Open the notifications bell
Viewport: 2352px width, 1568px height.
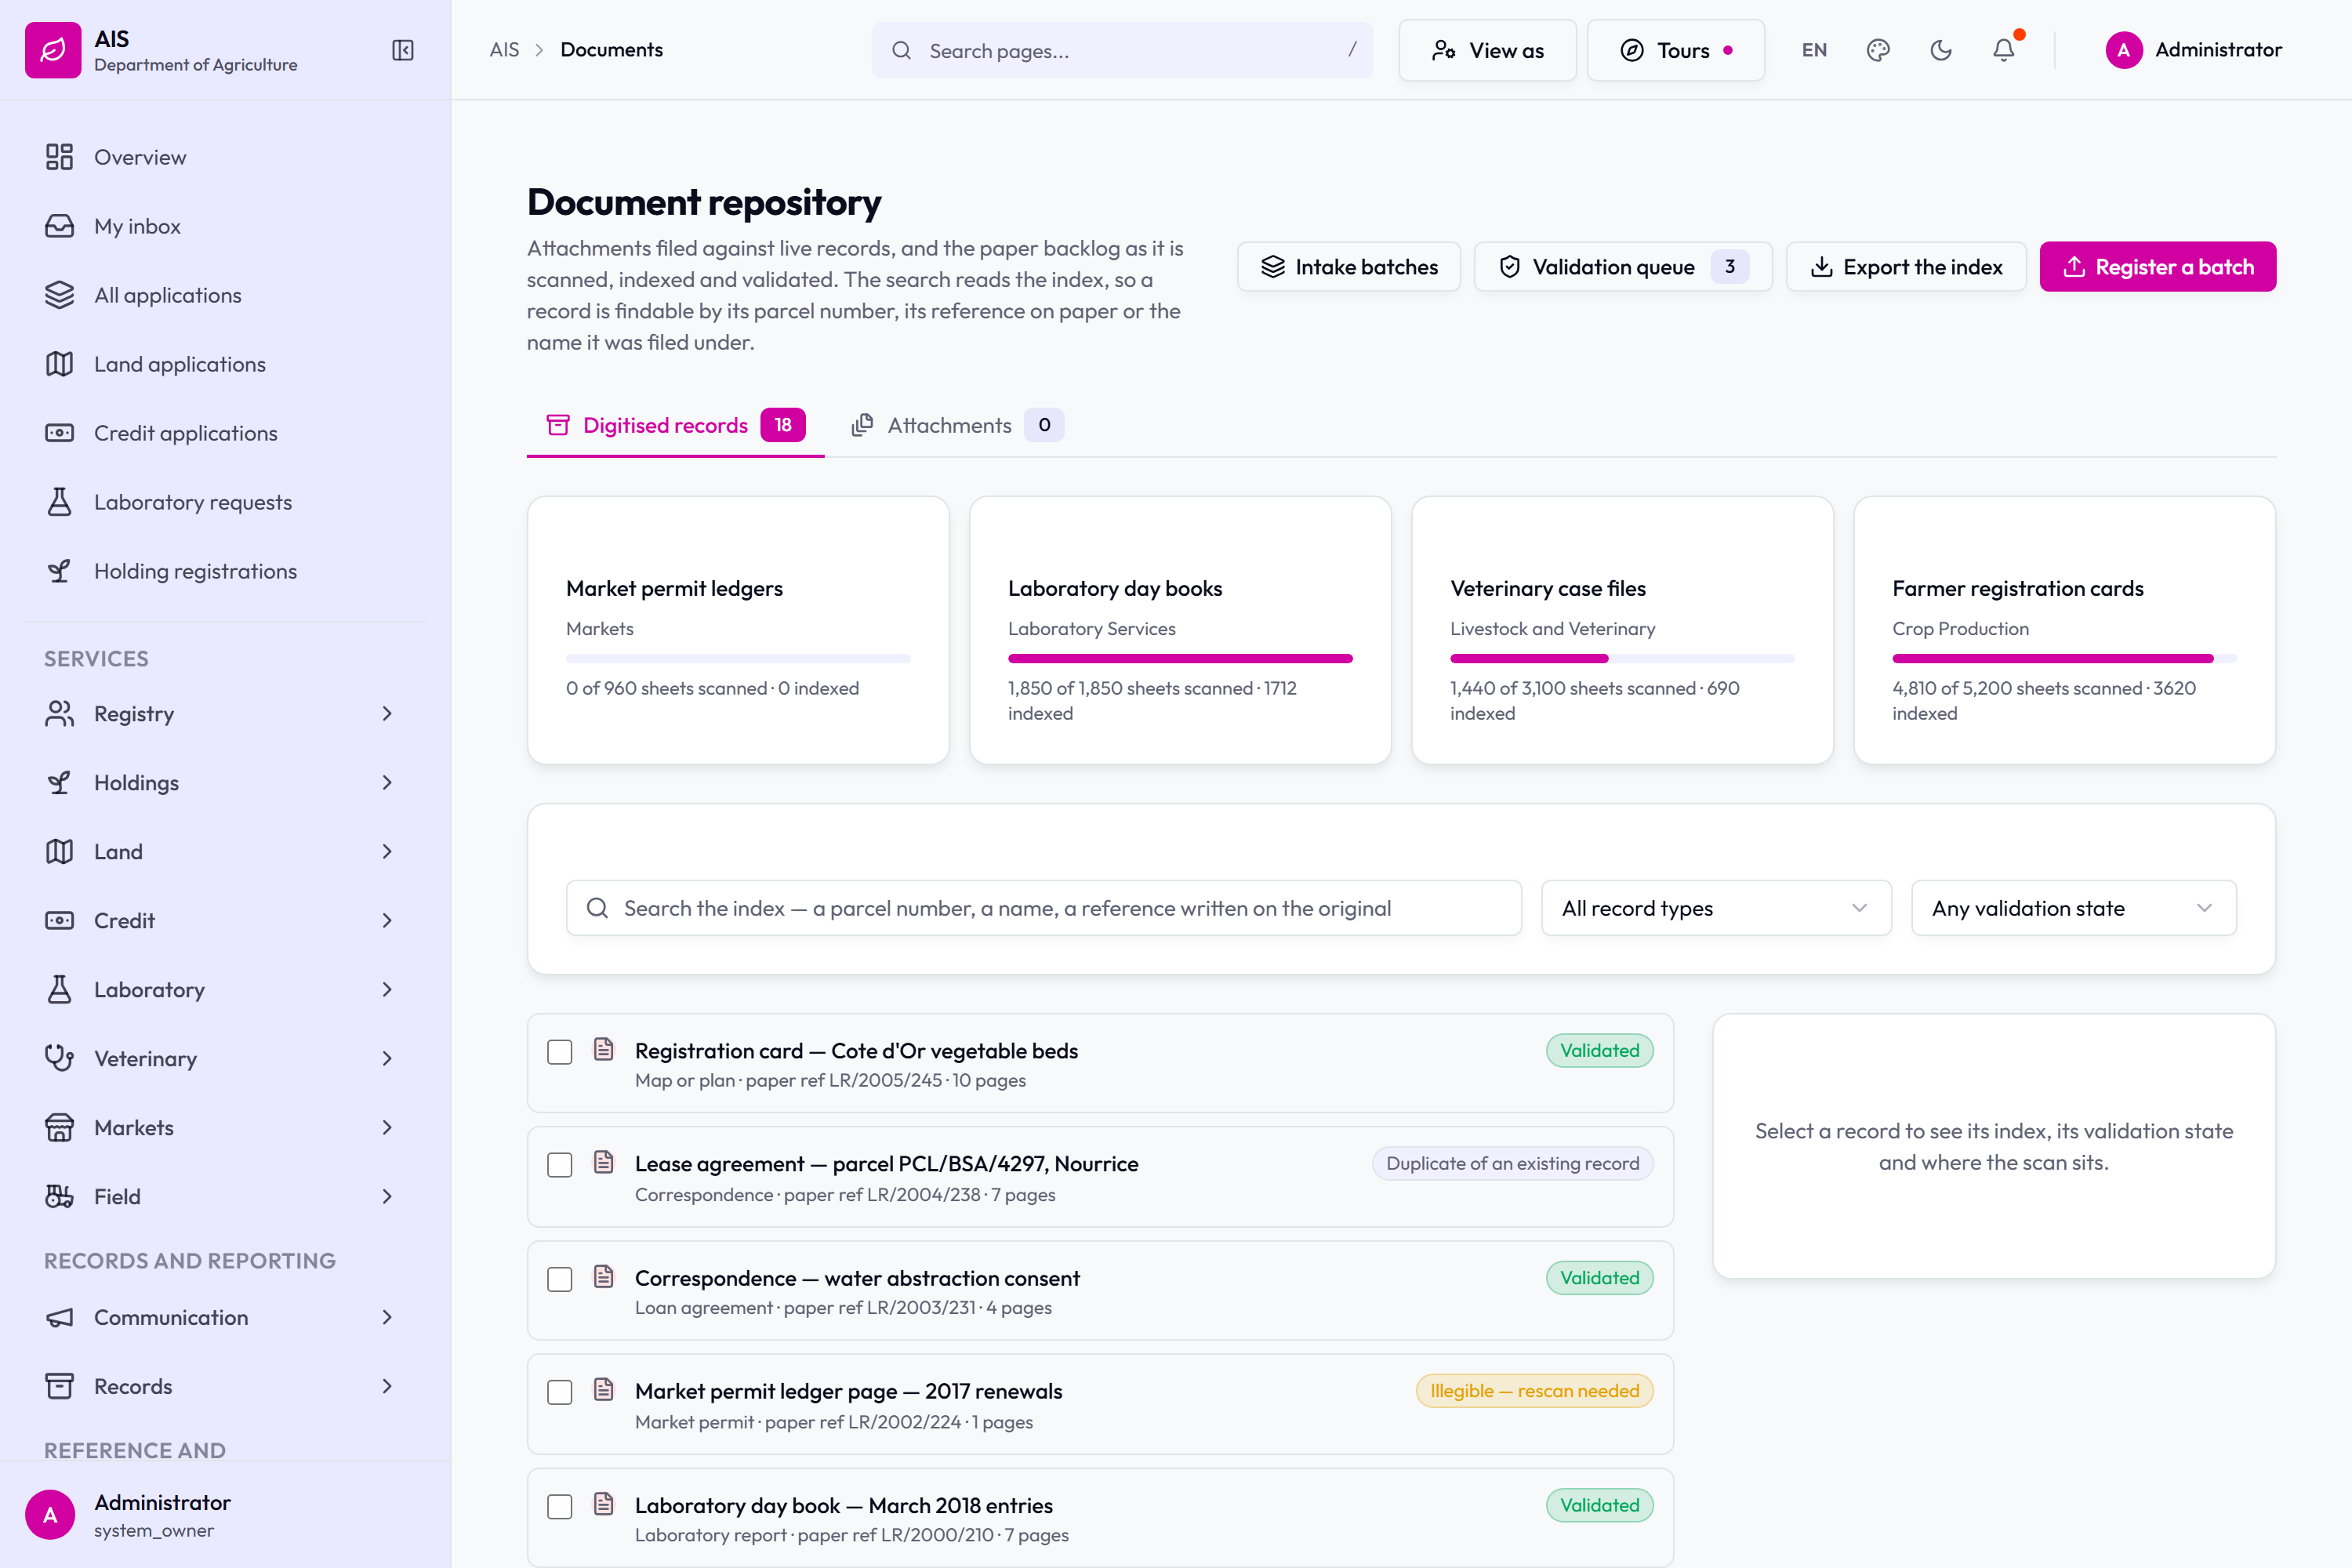(x=2004, y=50)
